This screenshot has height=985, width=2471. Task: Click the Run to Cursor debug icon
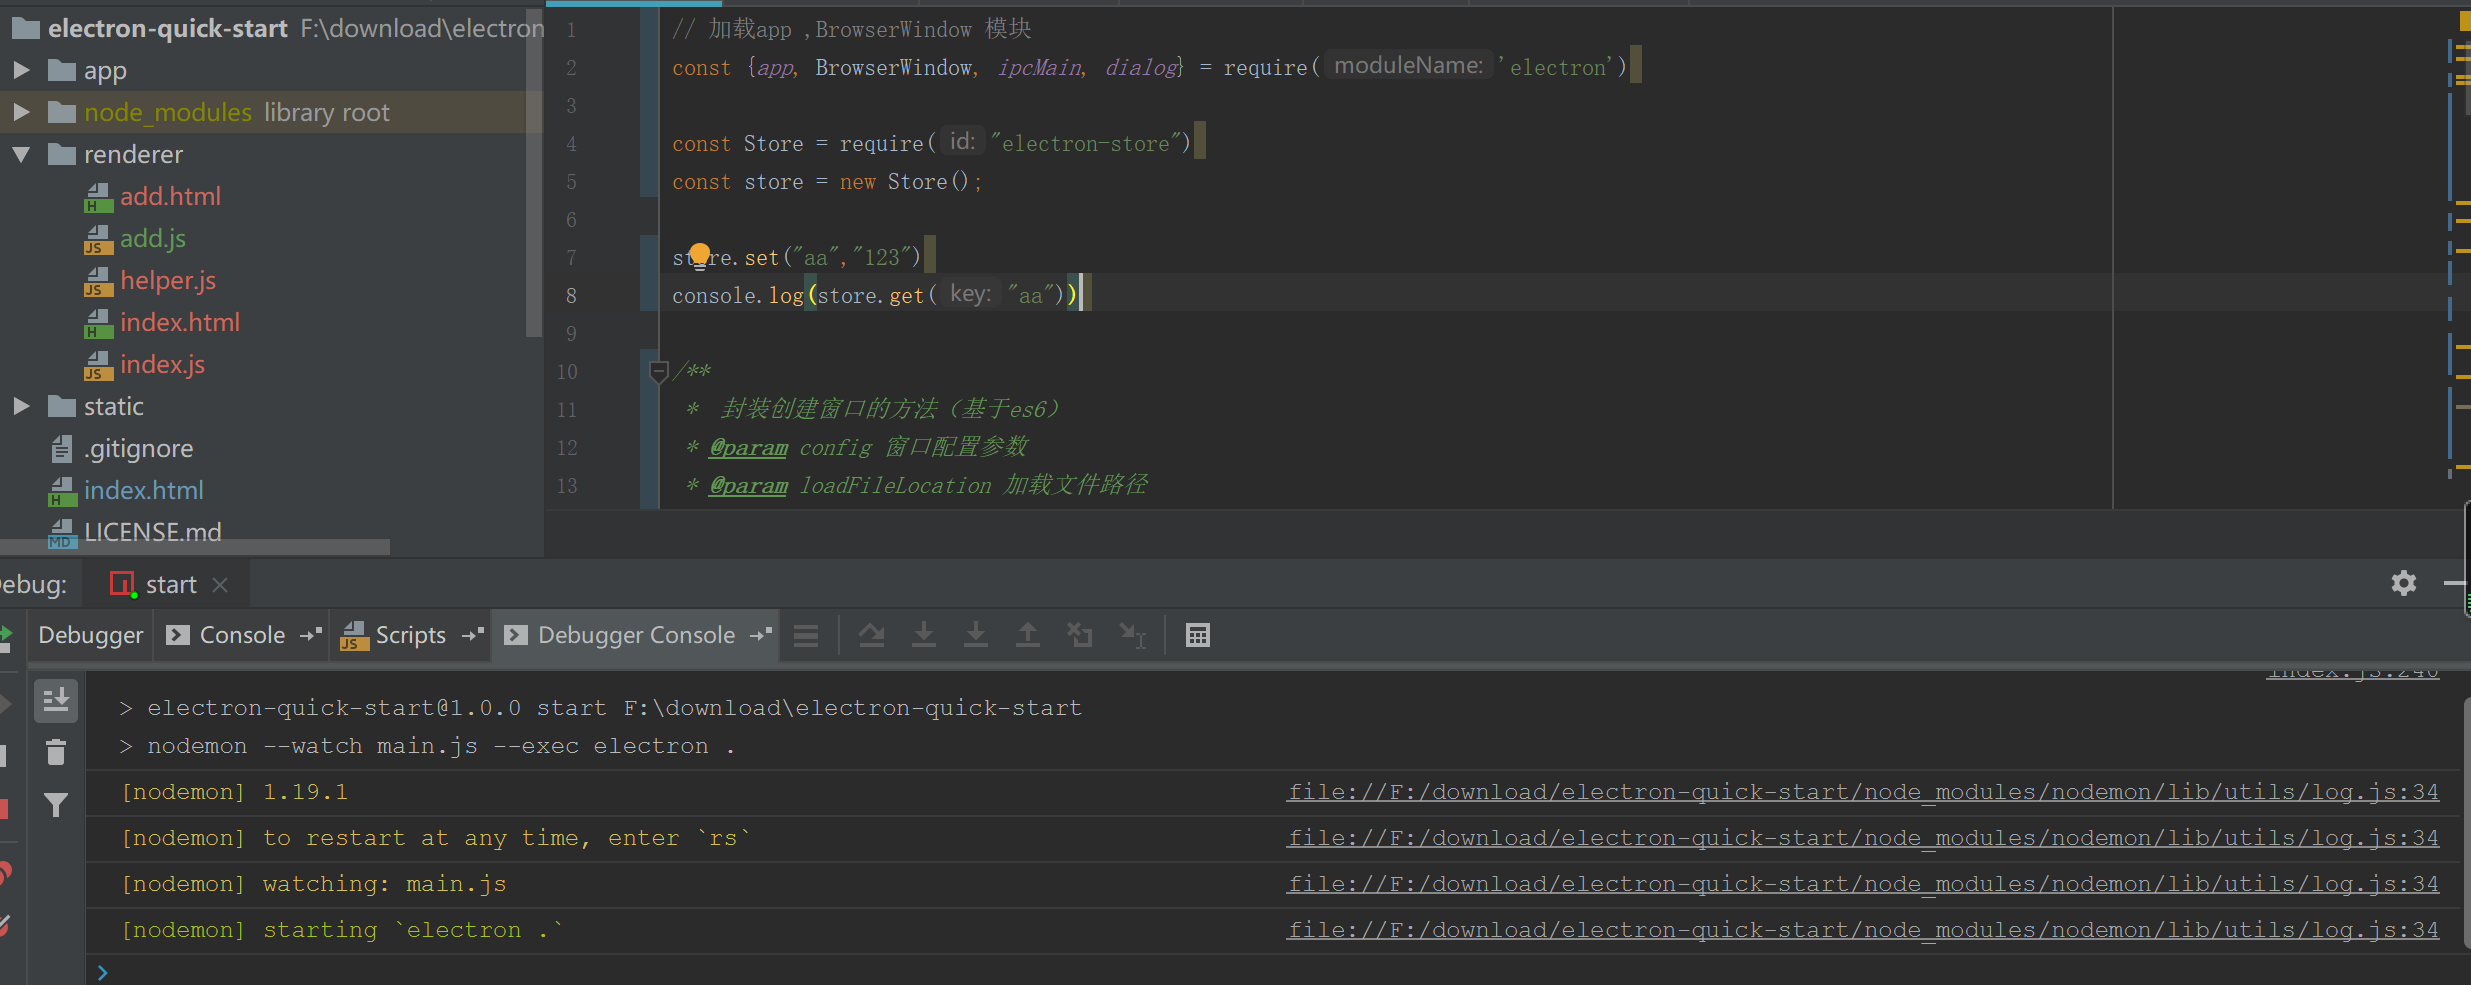1132,635
